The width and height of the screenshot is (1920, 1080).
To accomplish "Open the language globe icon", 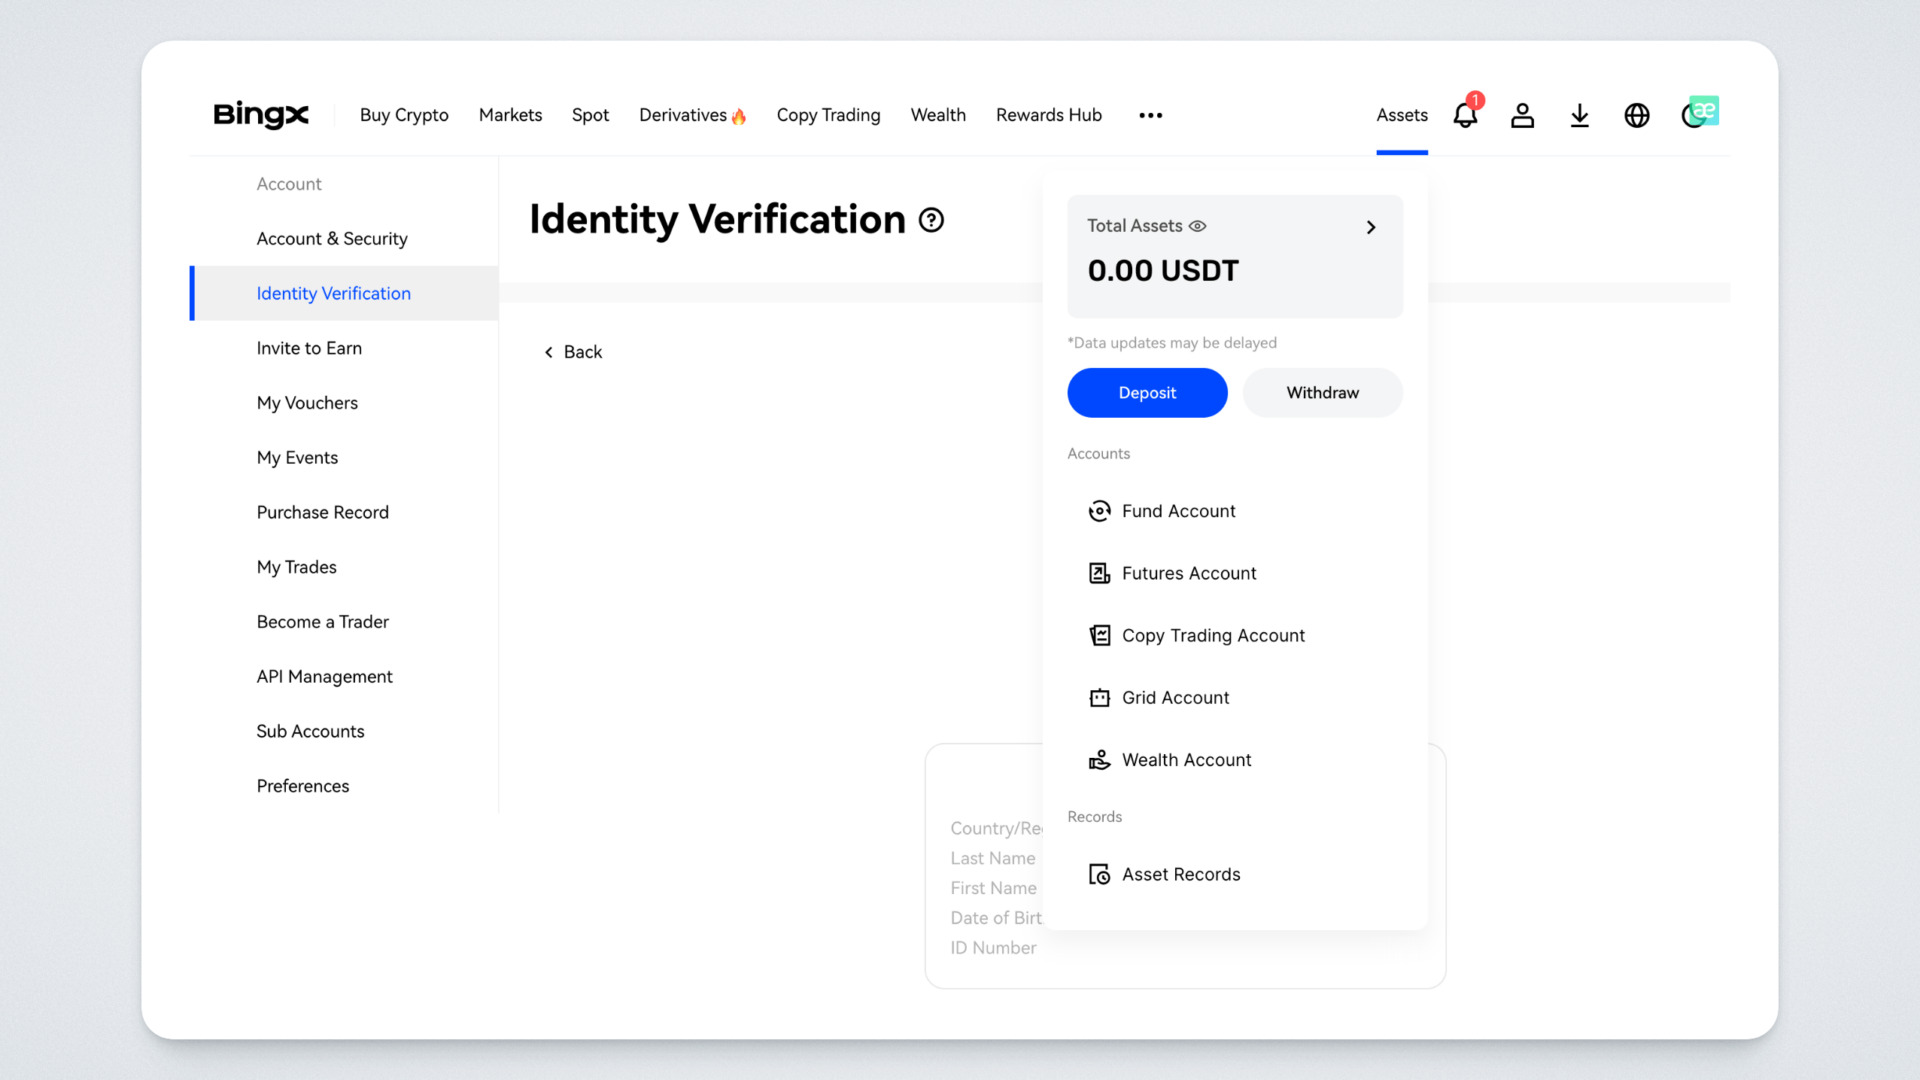I will [x=1637, y=116].
